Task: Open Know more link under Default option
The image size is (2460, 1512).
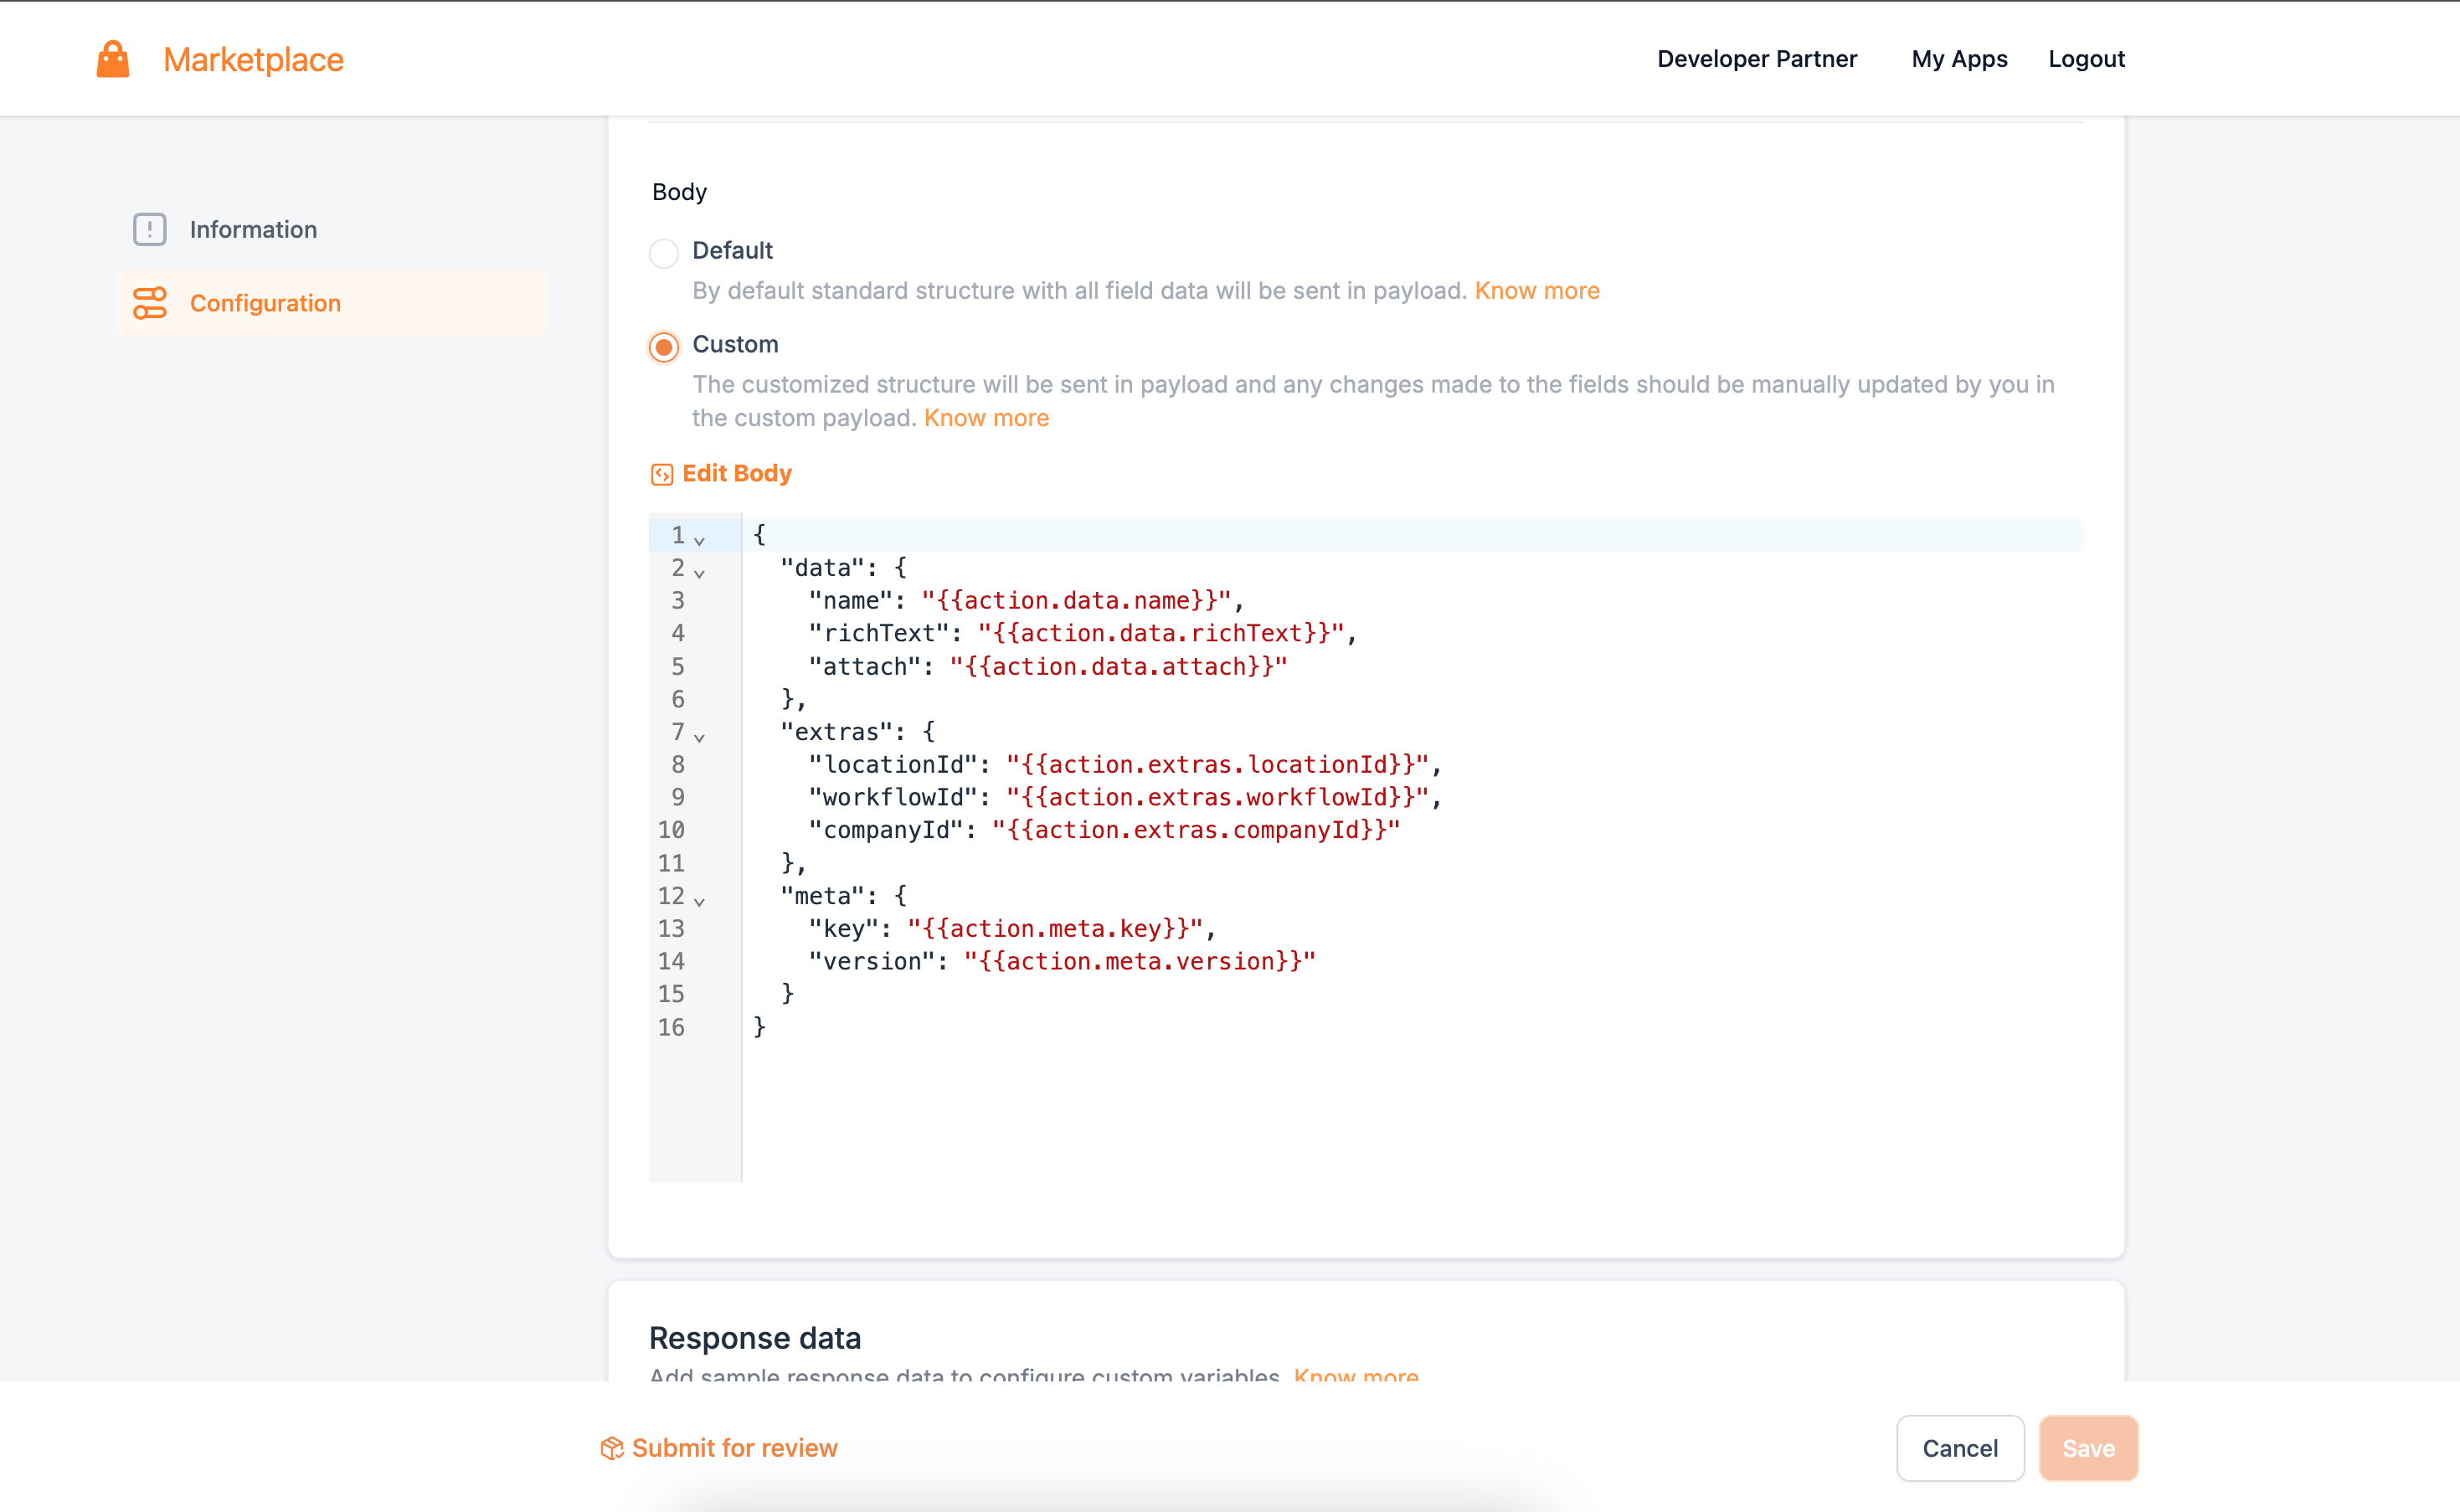Action: [x=1537, y=290]
